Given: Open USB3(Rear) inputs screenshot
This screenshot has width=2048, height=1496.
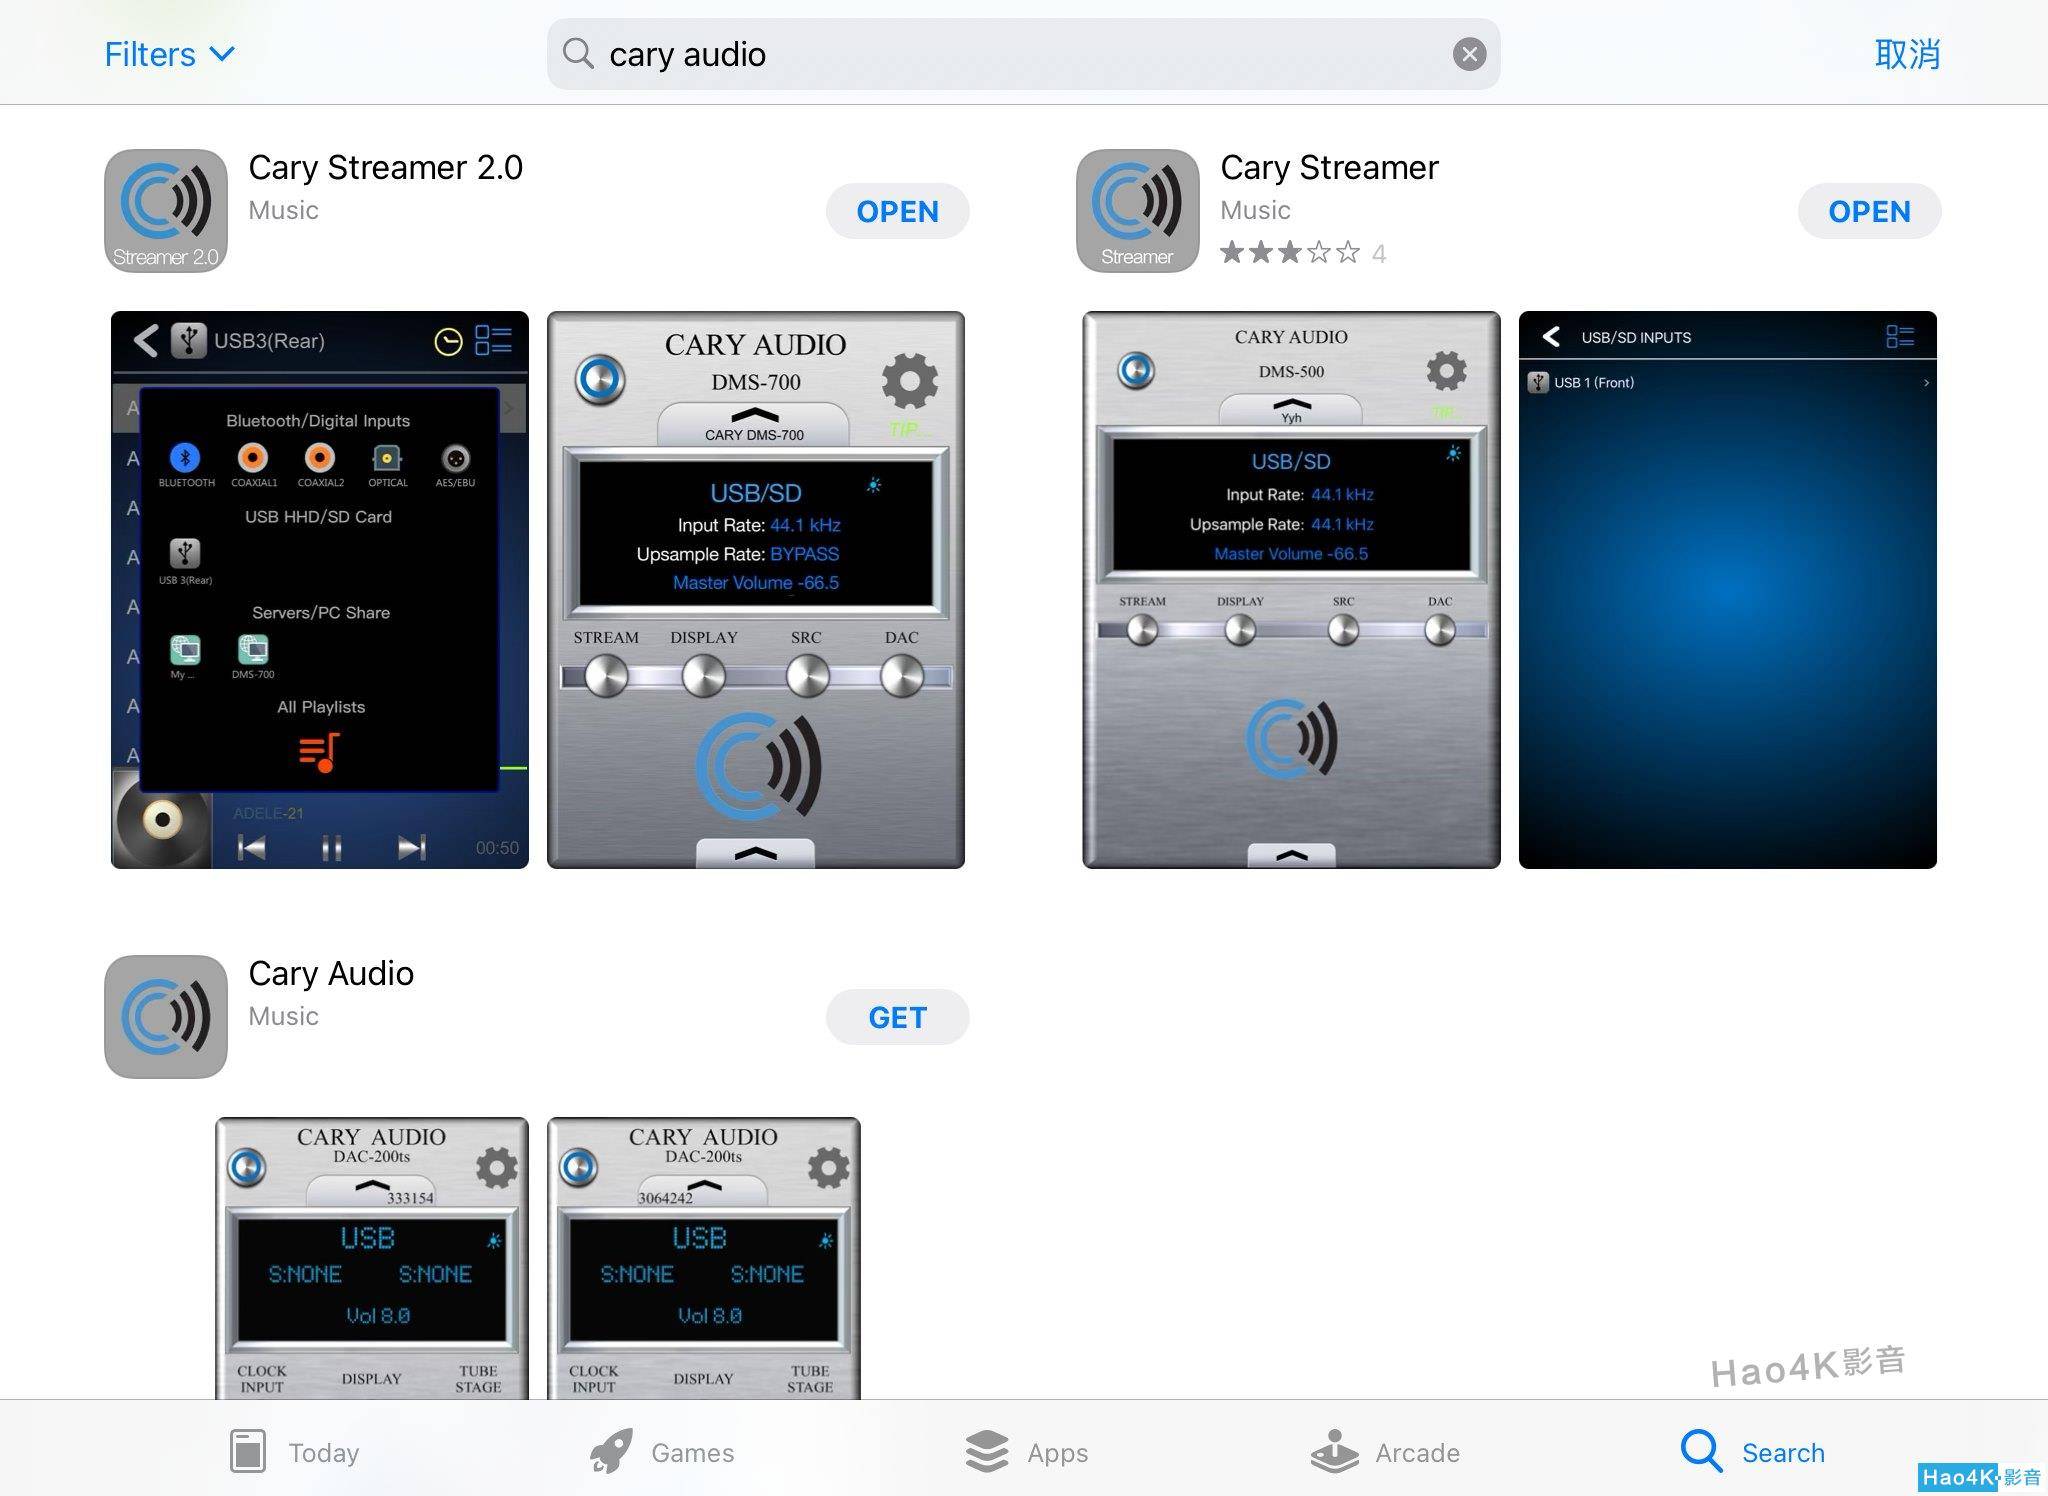Looking at the screenshot, I should click(320, 590).
